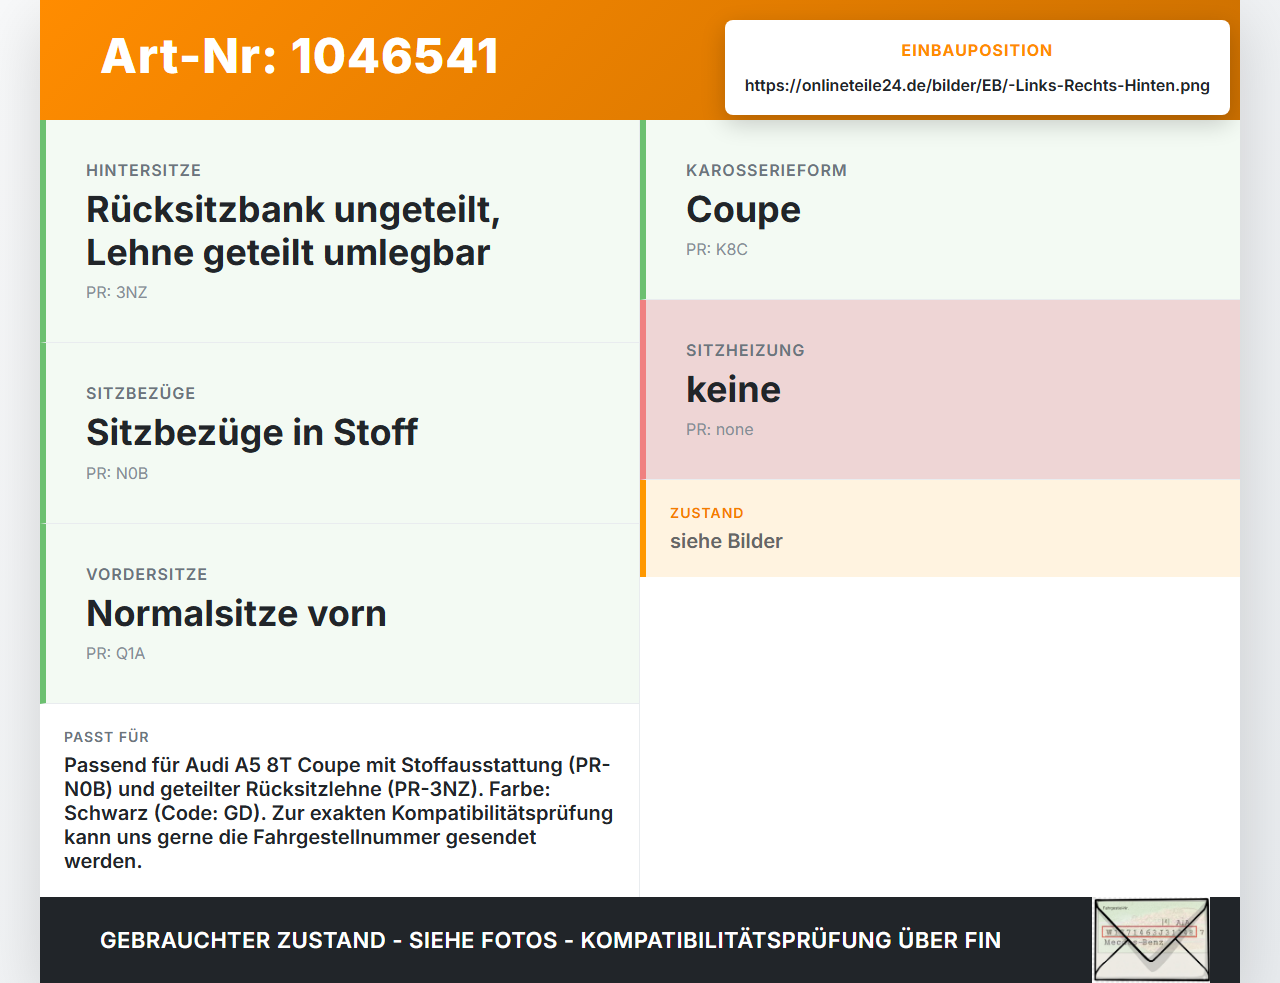
Task: Click the Gebrauchter Zustand footer banner text
Action: (550, 940)
